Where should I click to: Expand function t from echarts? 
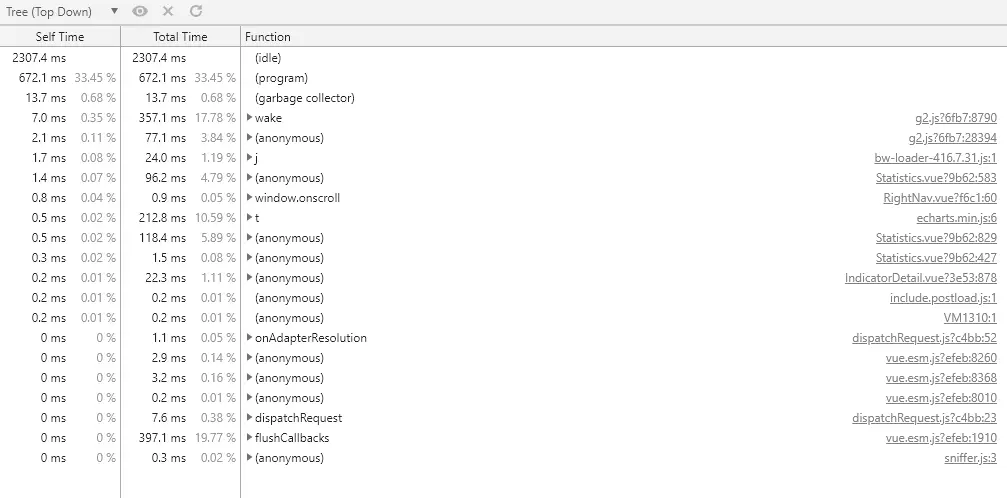pyautogui.click(x=250, y=218)
